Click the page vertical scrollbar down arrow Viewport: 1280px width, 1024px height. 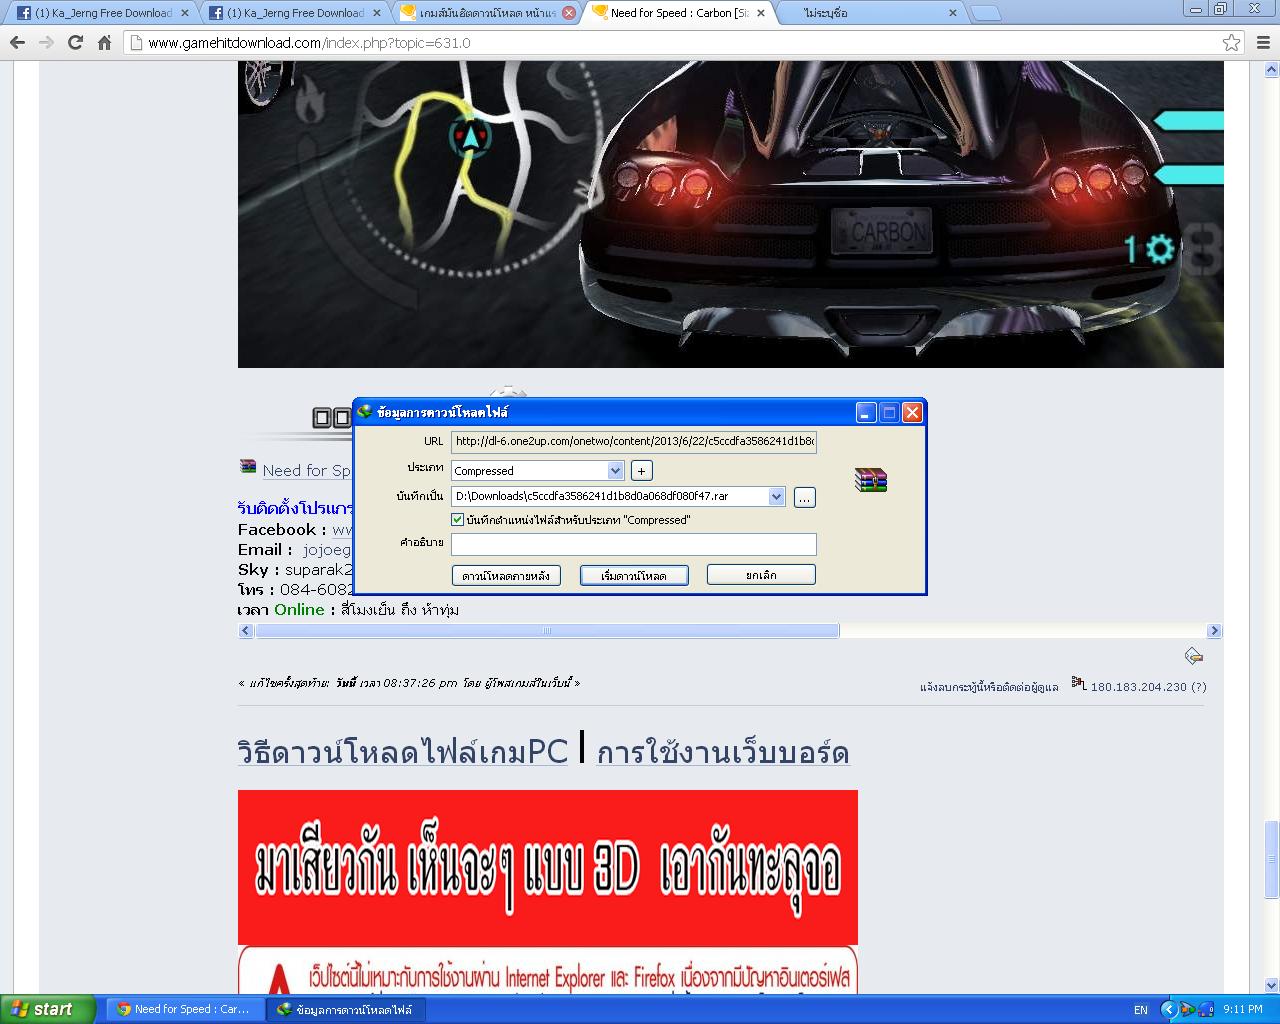pyautogui.click(x=1272, y=985)
